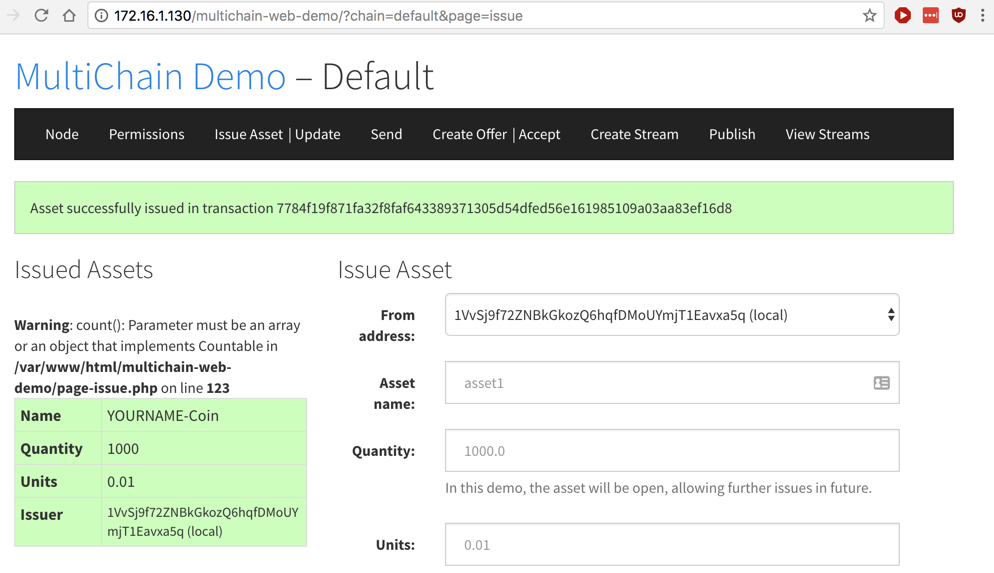
Task: Open the Publish page
Action: (x=732, y=134)
